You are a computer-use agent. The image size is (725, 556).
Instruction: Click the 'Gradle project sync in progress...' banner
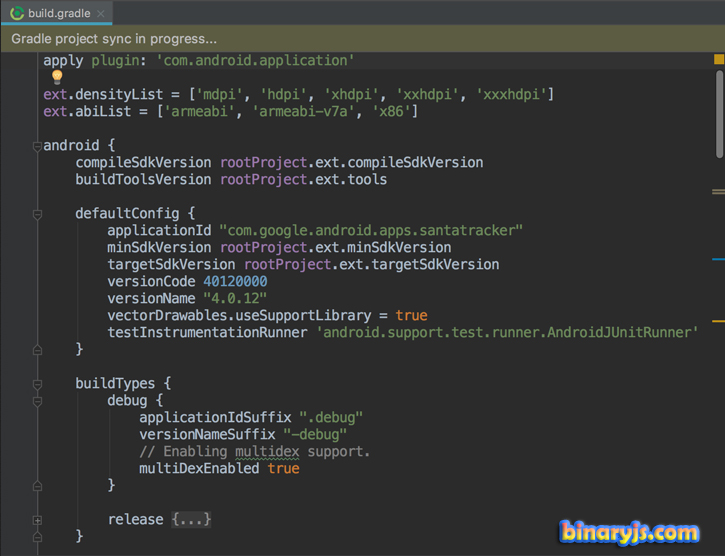pyautogui.click(x=362, y=39)
